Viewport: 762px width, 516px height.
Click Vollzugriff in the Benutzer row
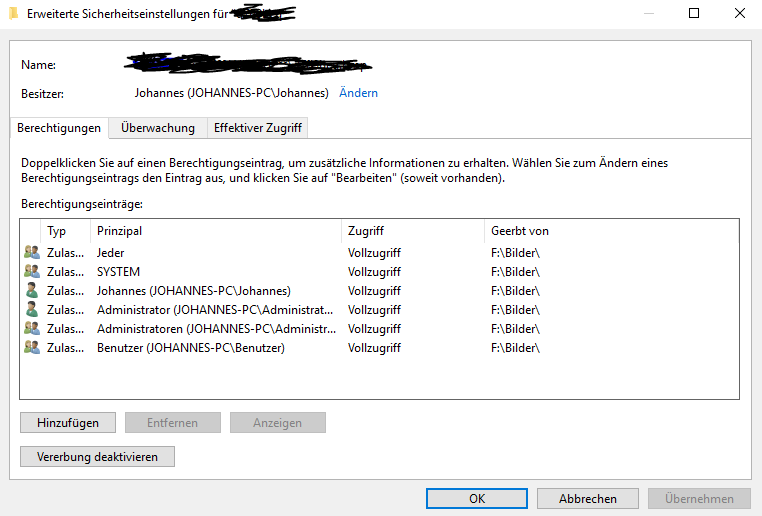[374, 348]
